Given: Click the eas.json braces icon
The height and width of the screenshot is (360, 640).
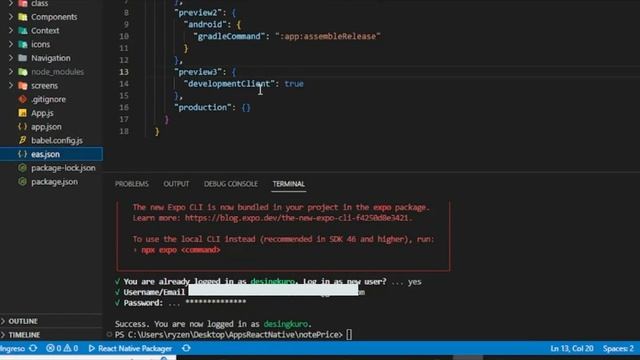Looking at the screenshot, I should [22, 154].
